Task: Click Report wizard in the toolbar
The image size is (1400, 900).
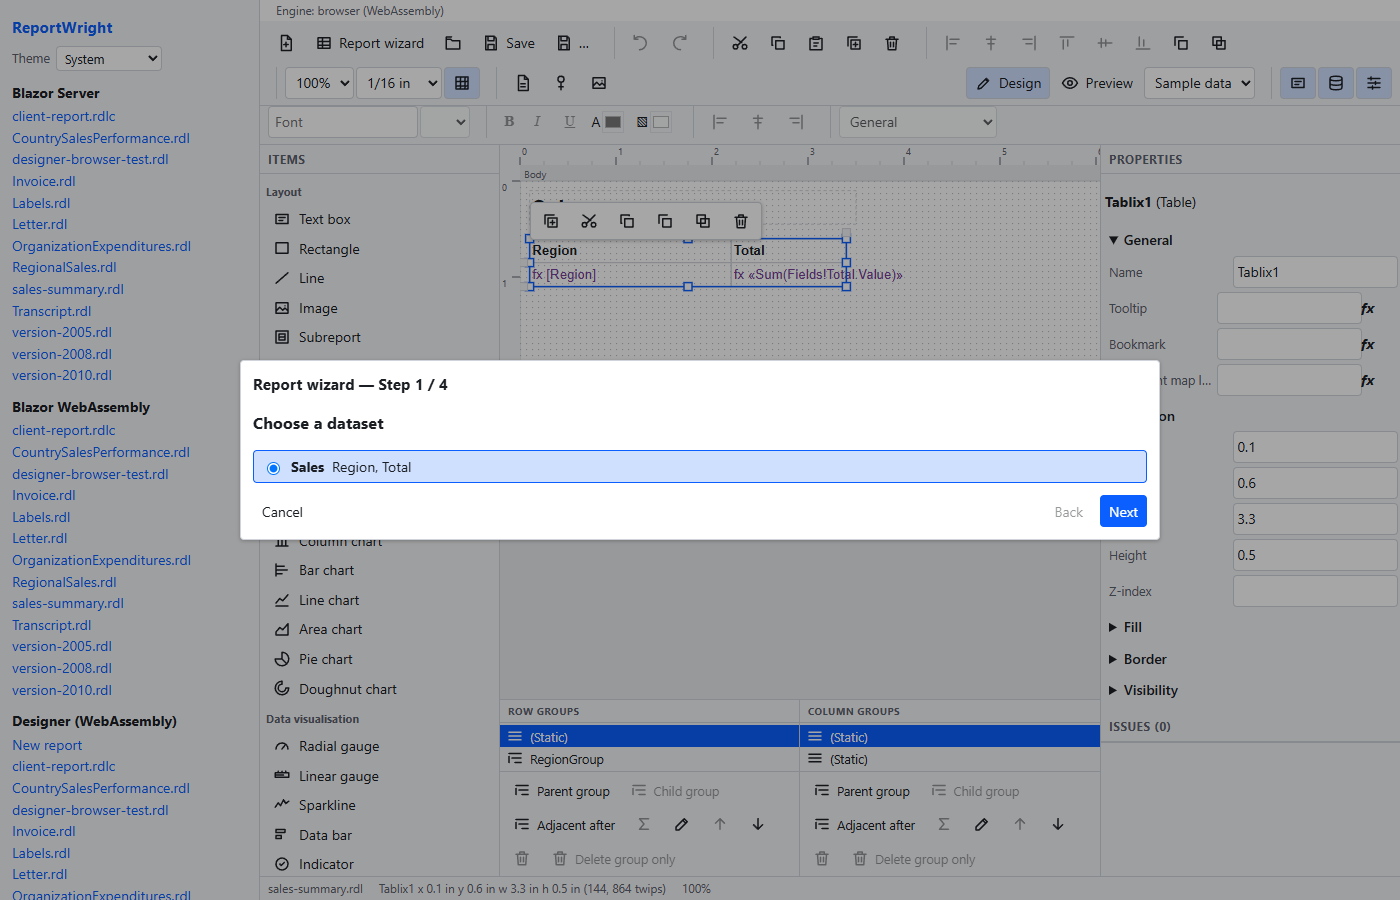Action: pyautogui.click(x=370, y=43)
